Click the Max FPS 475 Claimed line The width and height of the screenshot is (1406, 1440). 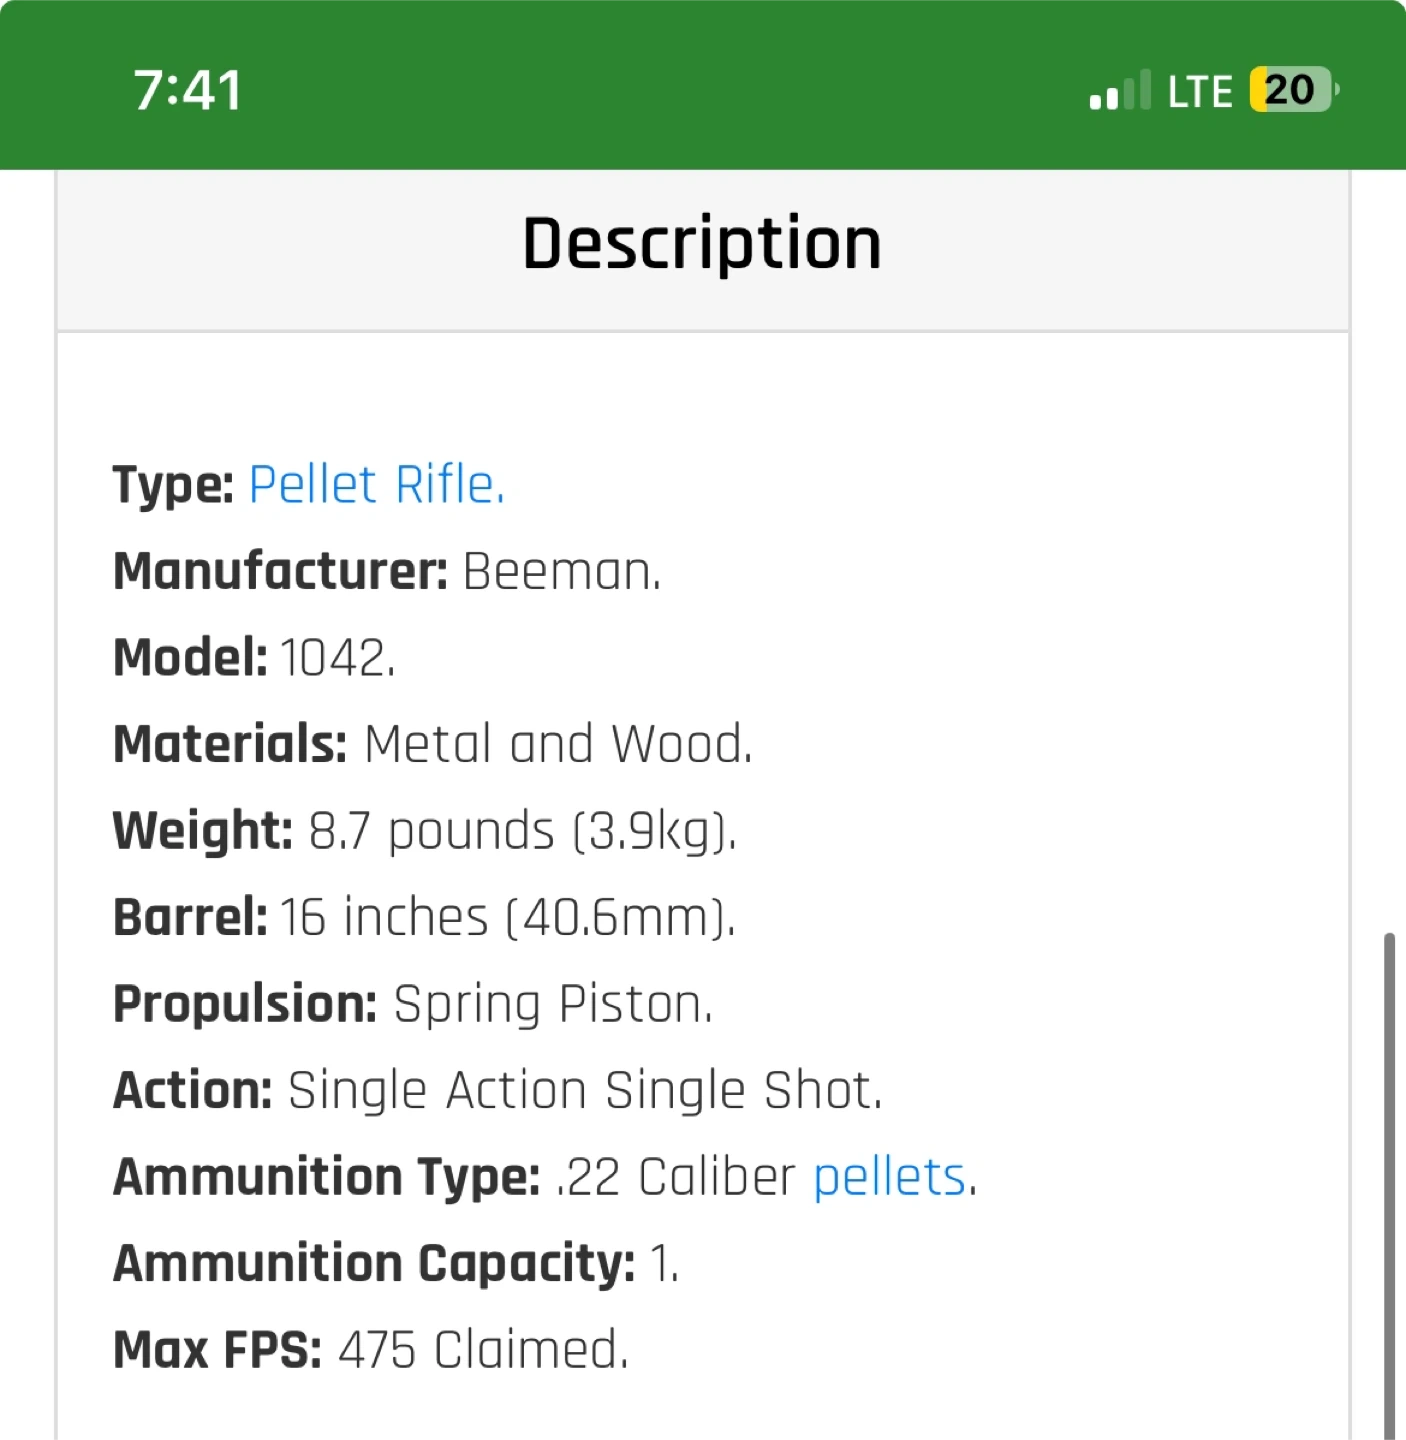371,1350
